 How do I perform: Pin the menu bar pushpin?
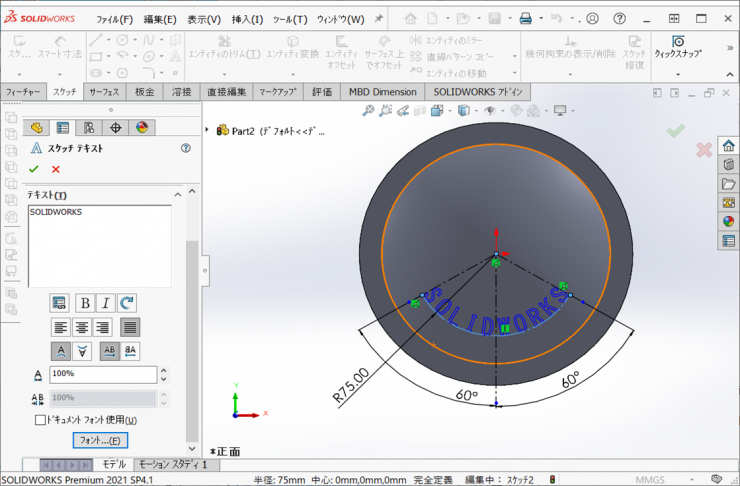coord(378,18)
